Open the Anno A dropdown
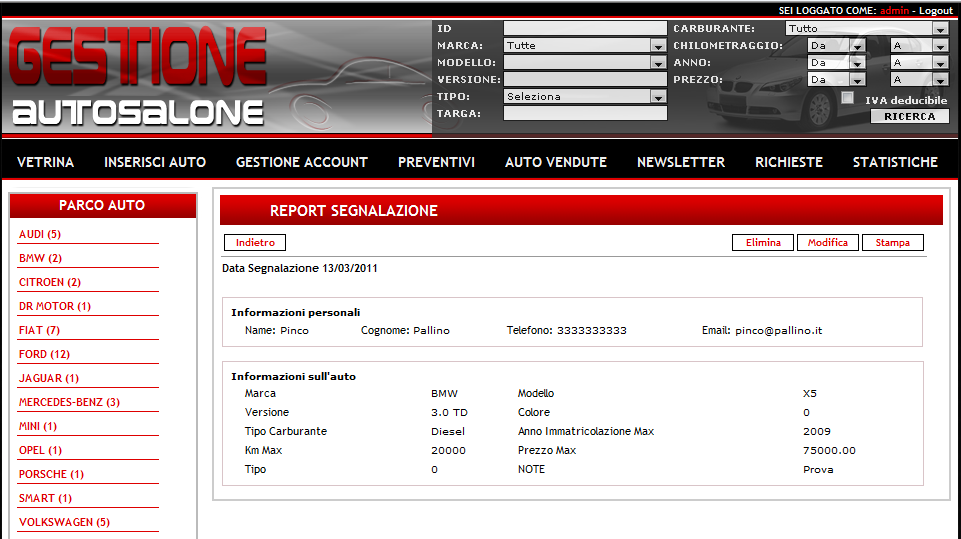Image resolution: width=961 pixels, height=539 pixels. tap(919, 63)
